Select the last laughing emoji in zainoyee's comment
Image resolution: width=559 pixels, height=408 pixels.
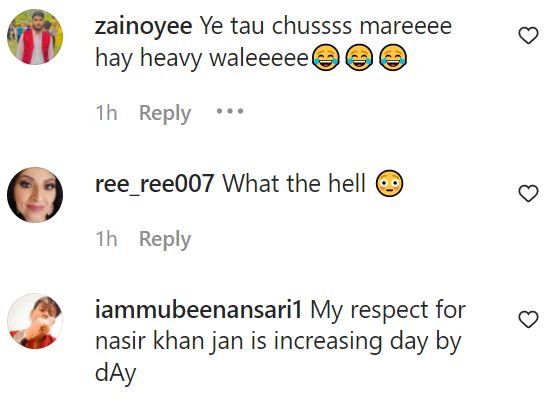393,58
